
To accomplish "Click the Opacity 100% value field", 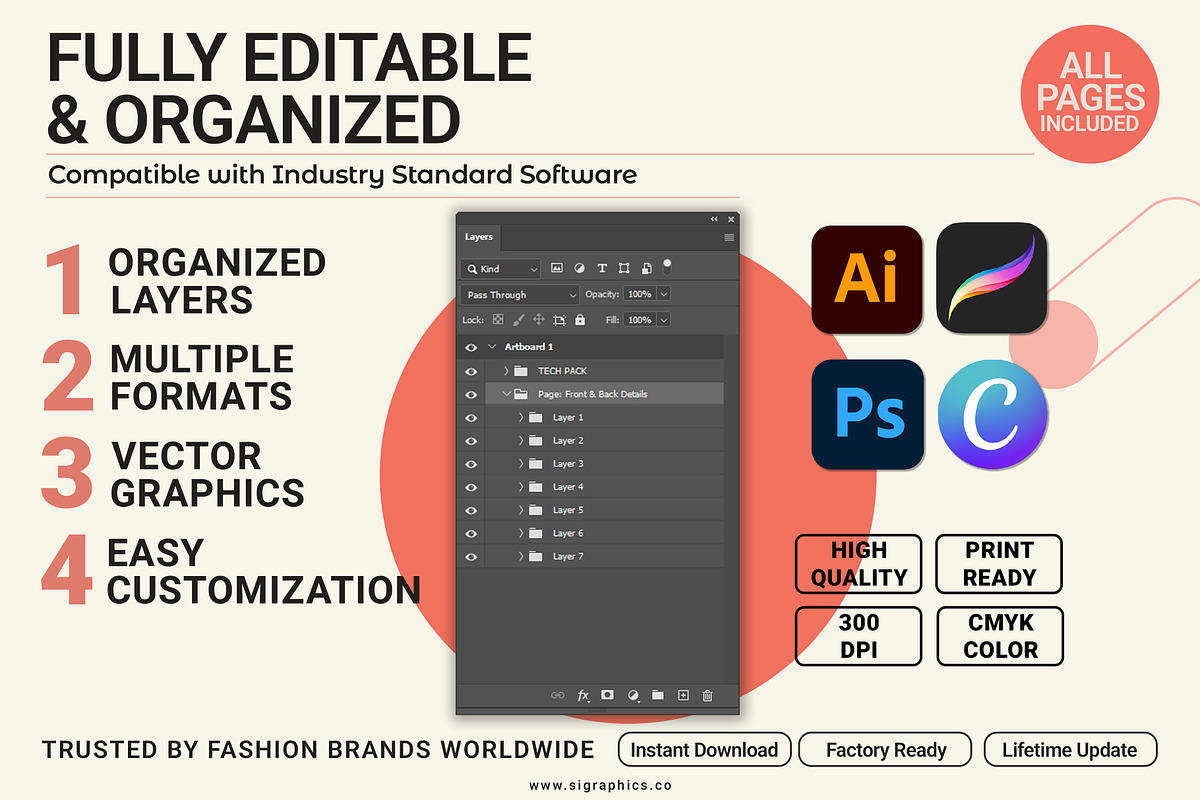I will 639,294.
